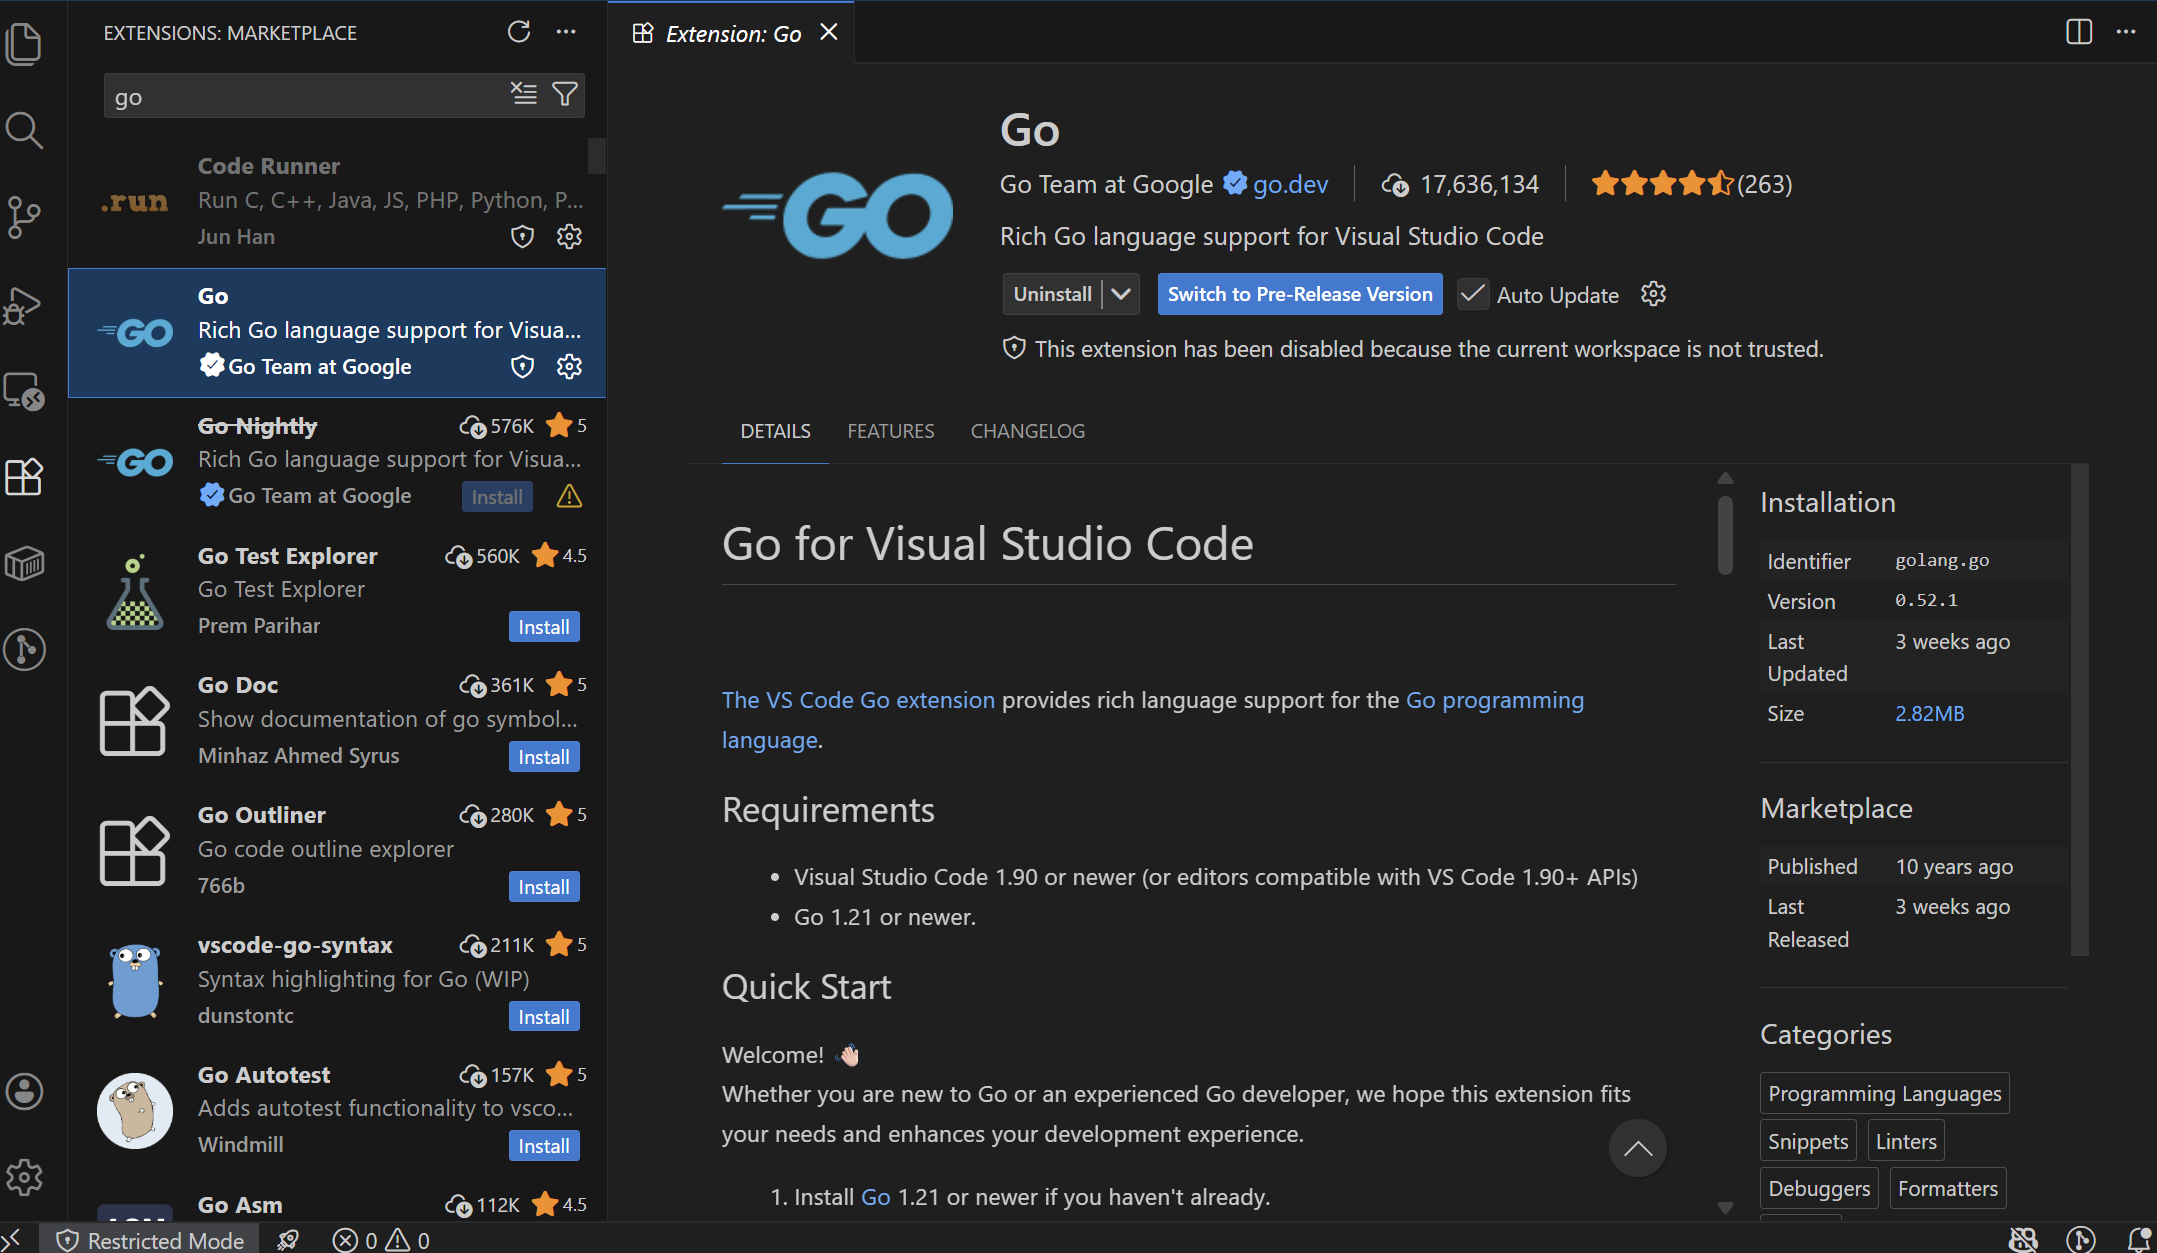Open the Run and Debug view

point(24,305)
